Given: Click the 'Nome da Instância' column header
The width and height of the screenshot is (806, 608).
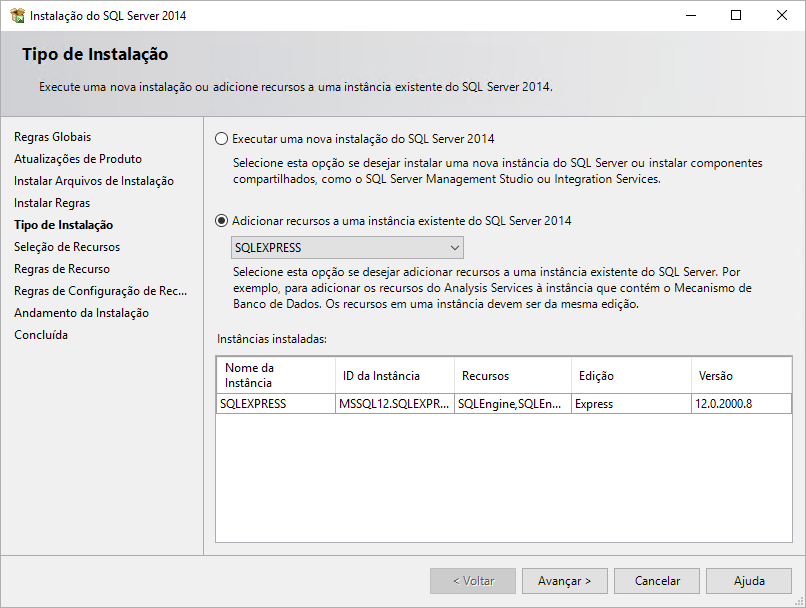Looking at the screenshot, I should 275,376.
